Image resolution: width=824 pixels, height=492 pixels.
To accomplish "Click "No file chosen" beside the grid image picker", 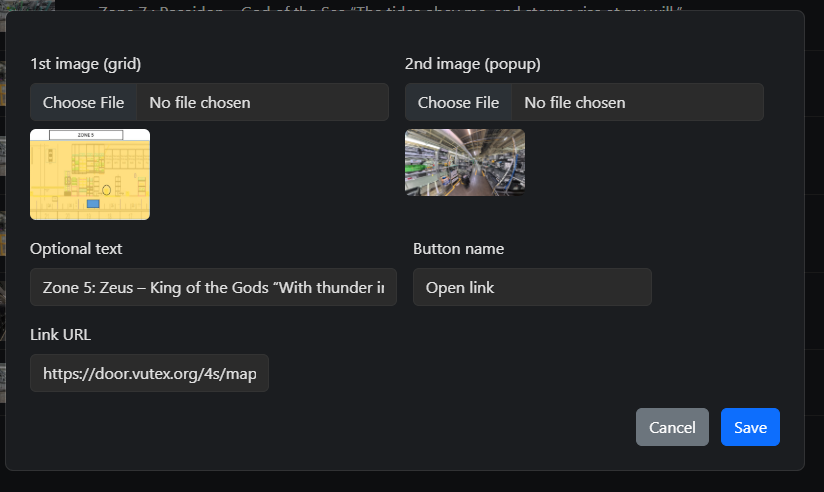I will point(200,102).
